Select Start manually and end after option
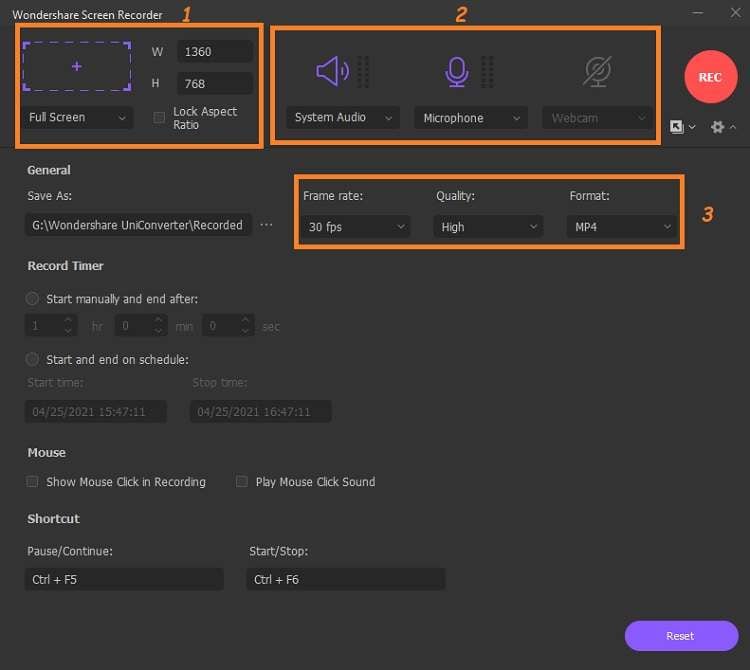The height and width of the screenshot is (670, 750). coord(32,299)
